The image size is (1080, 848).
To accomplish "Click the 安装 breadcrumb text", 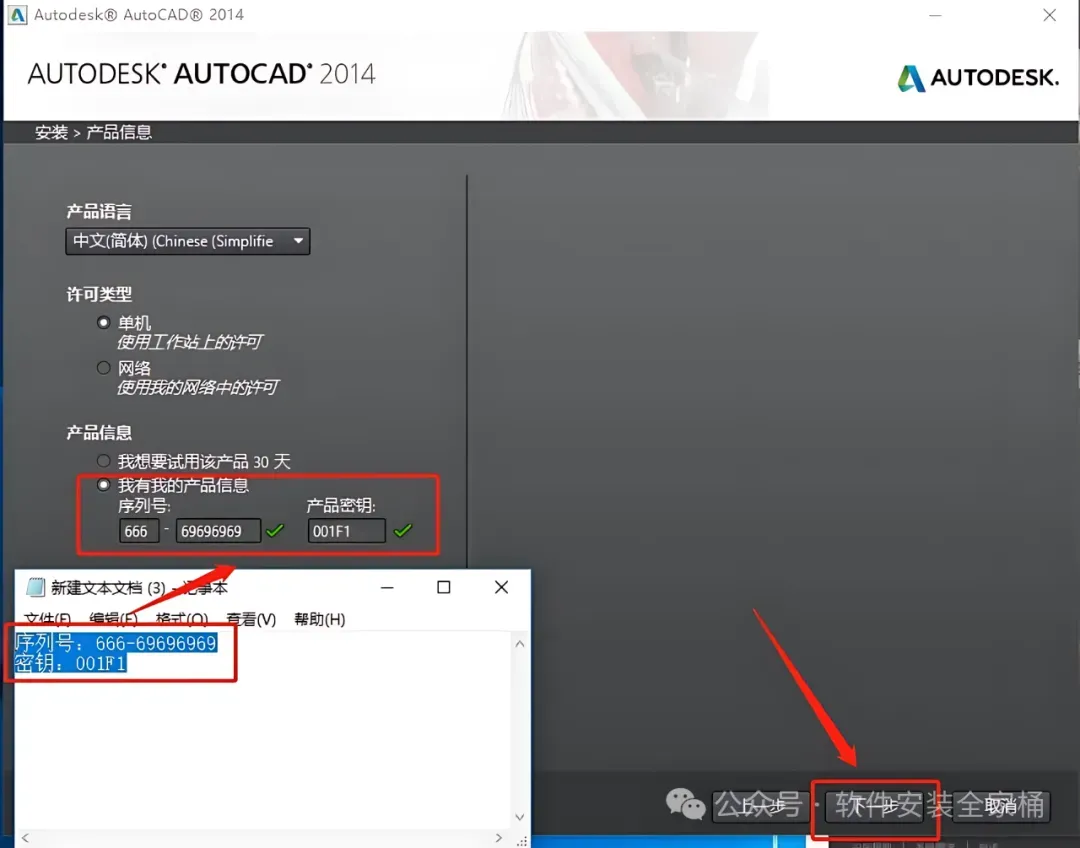I will tap(52, 132).
